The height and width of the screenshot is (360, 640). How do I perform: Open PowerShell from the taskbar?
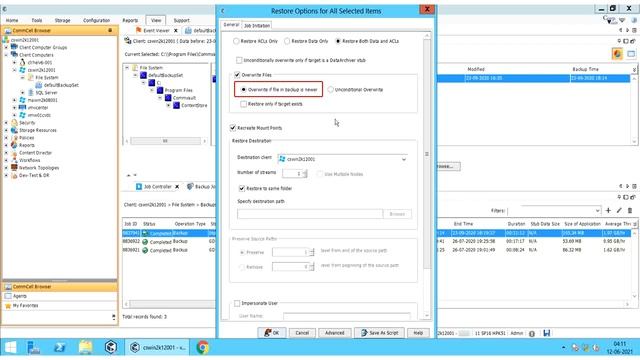coord(60,347)
